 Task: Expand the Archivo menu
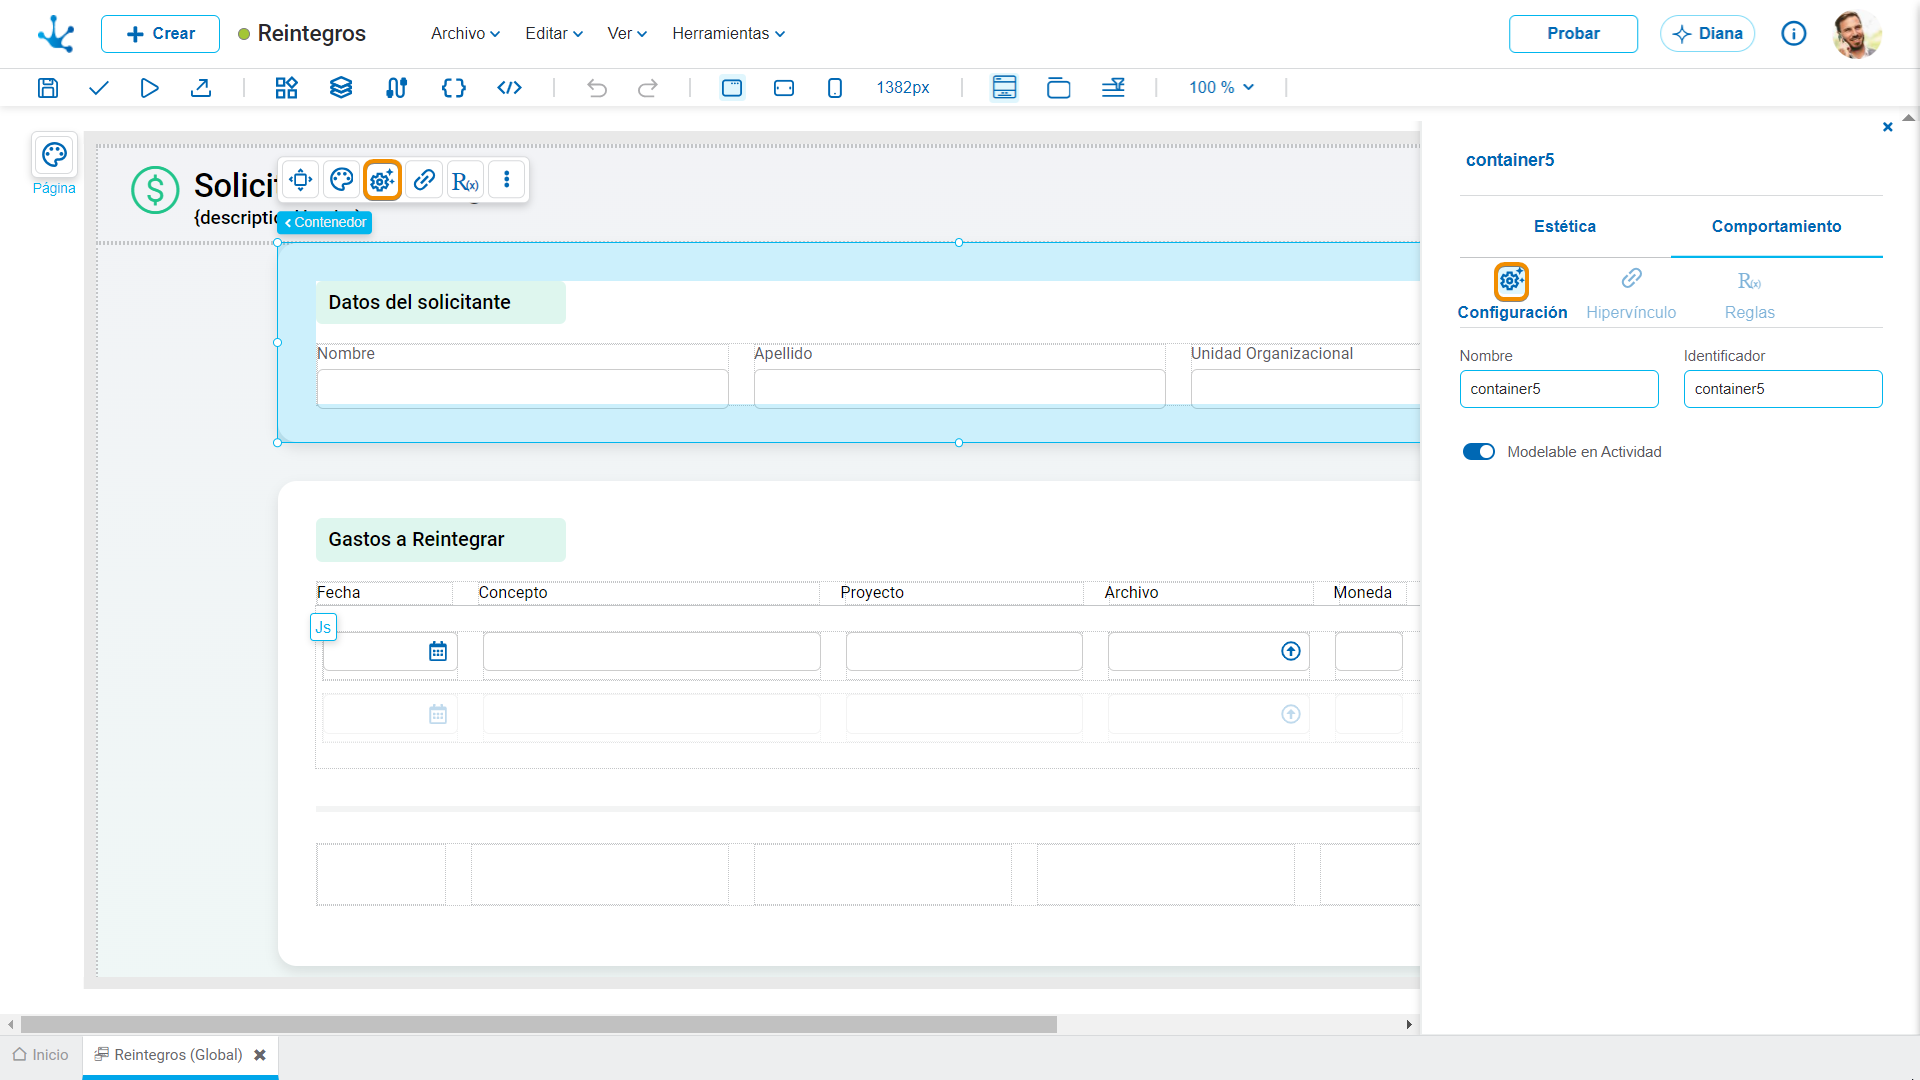[465, 33]
